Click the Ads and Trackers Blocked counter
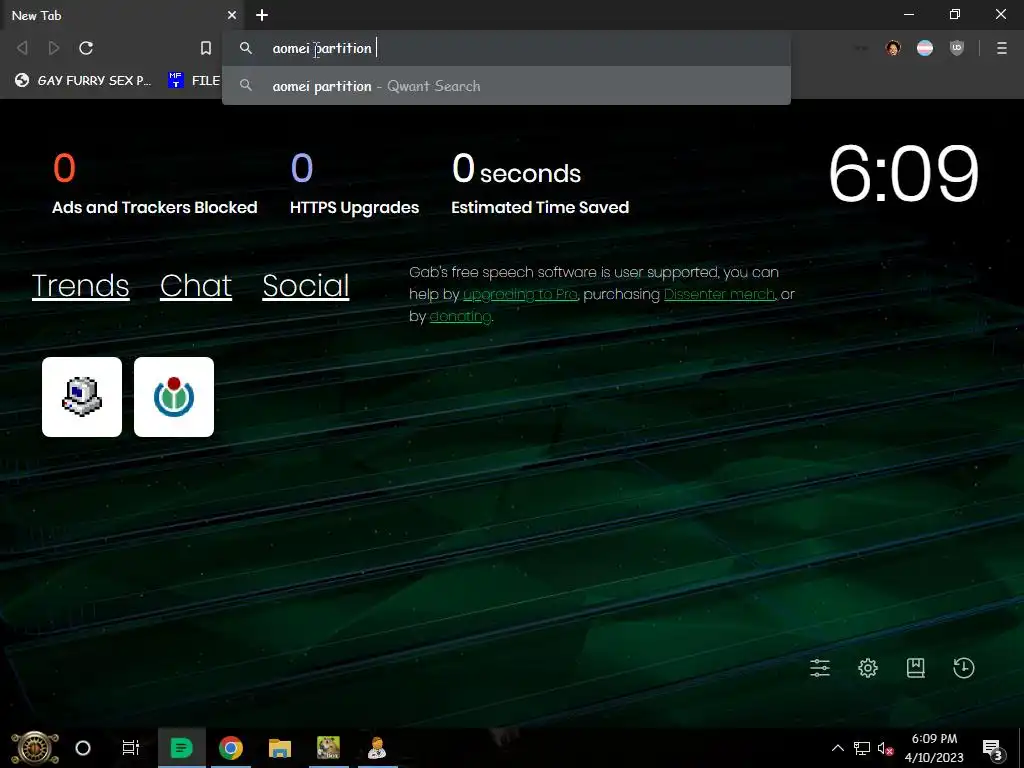The width and height of the screenshot is (1024, 768). 155,184
